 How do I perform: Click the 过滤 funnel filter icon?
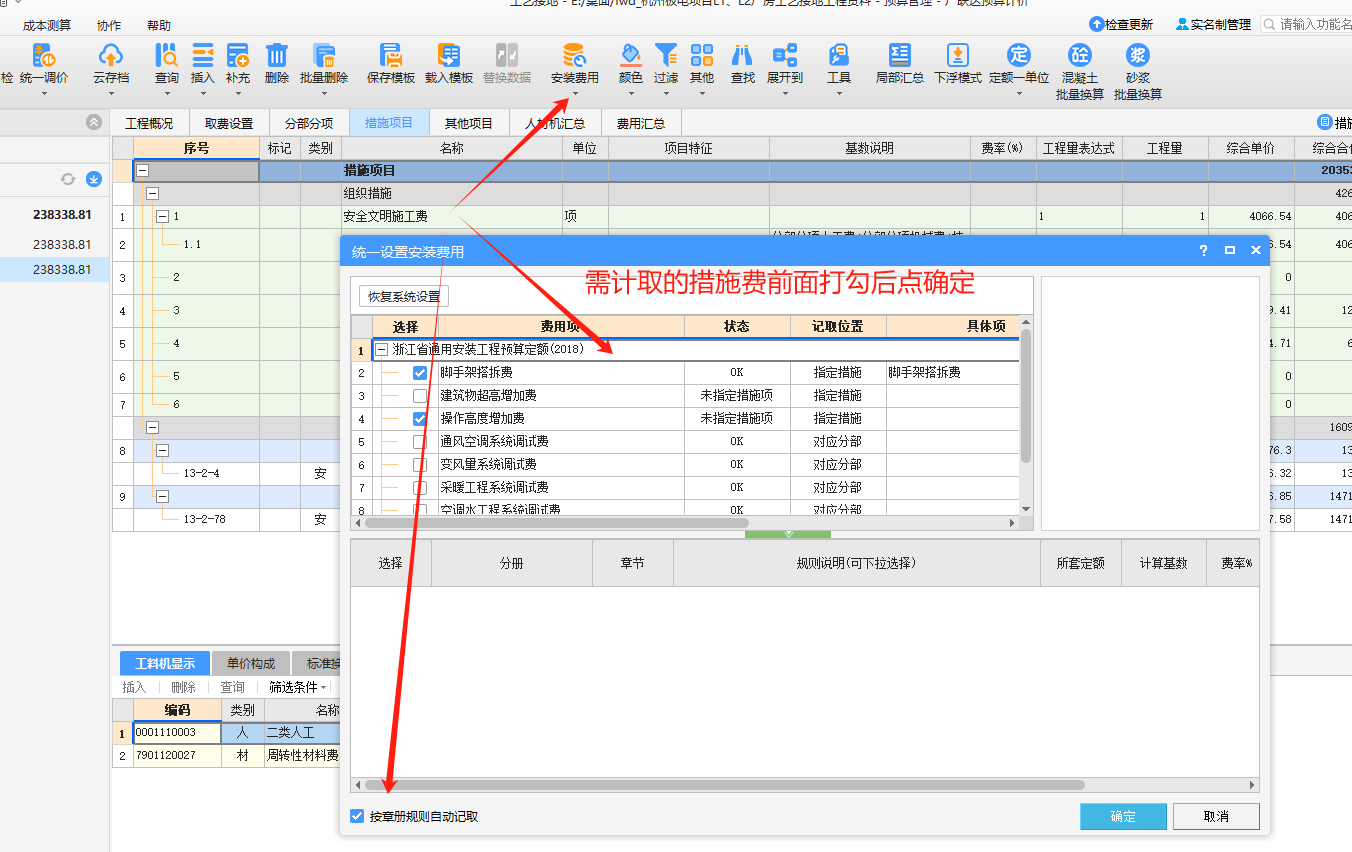[x=666, y=56]
